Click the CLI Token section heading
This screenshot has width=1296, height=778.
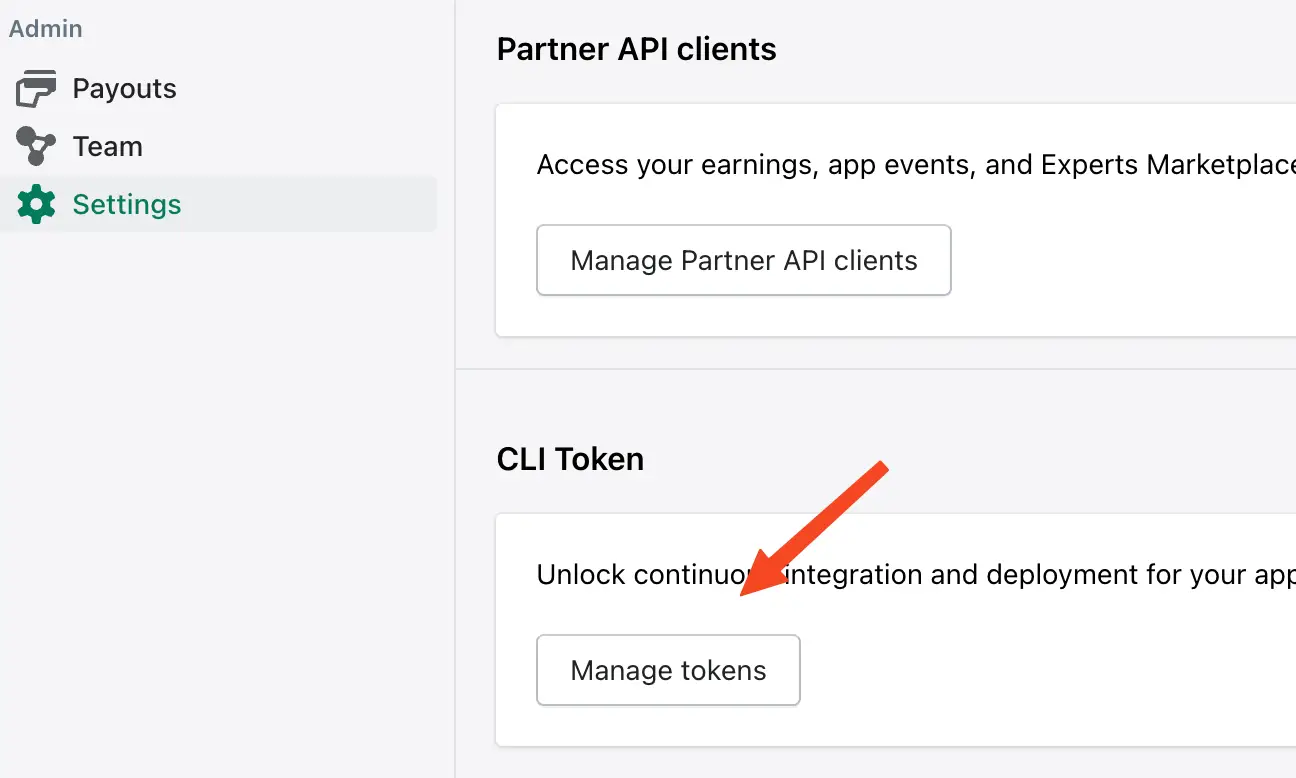(x=570, y=458)
